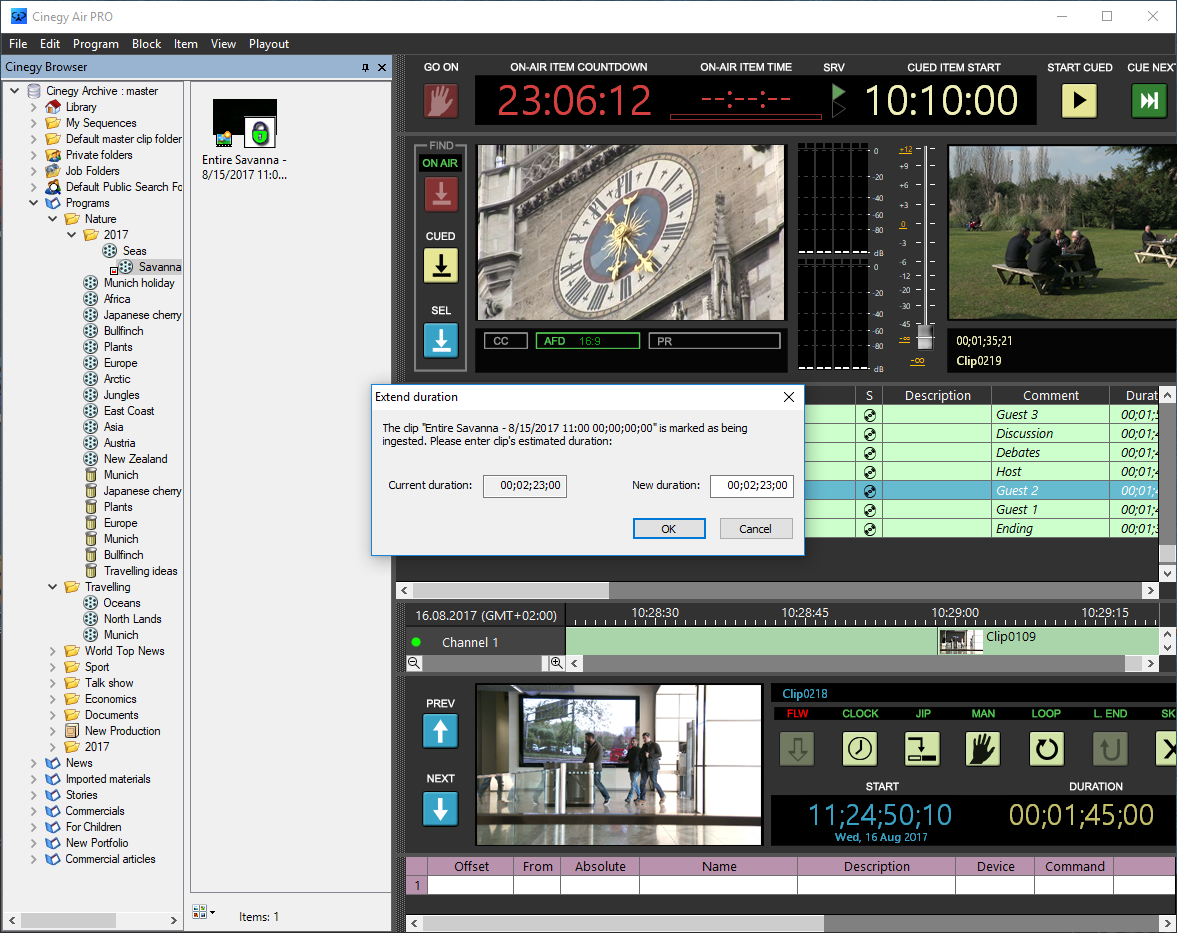Click the Comment column header
This screenshot has width=1177, height=933.
click(x=1050, y=396)
